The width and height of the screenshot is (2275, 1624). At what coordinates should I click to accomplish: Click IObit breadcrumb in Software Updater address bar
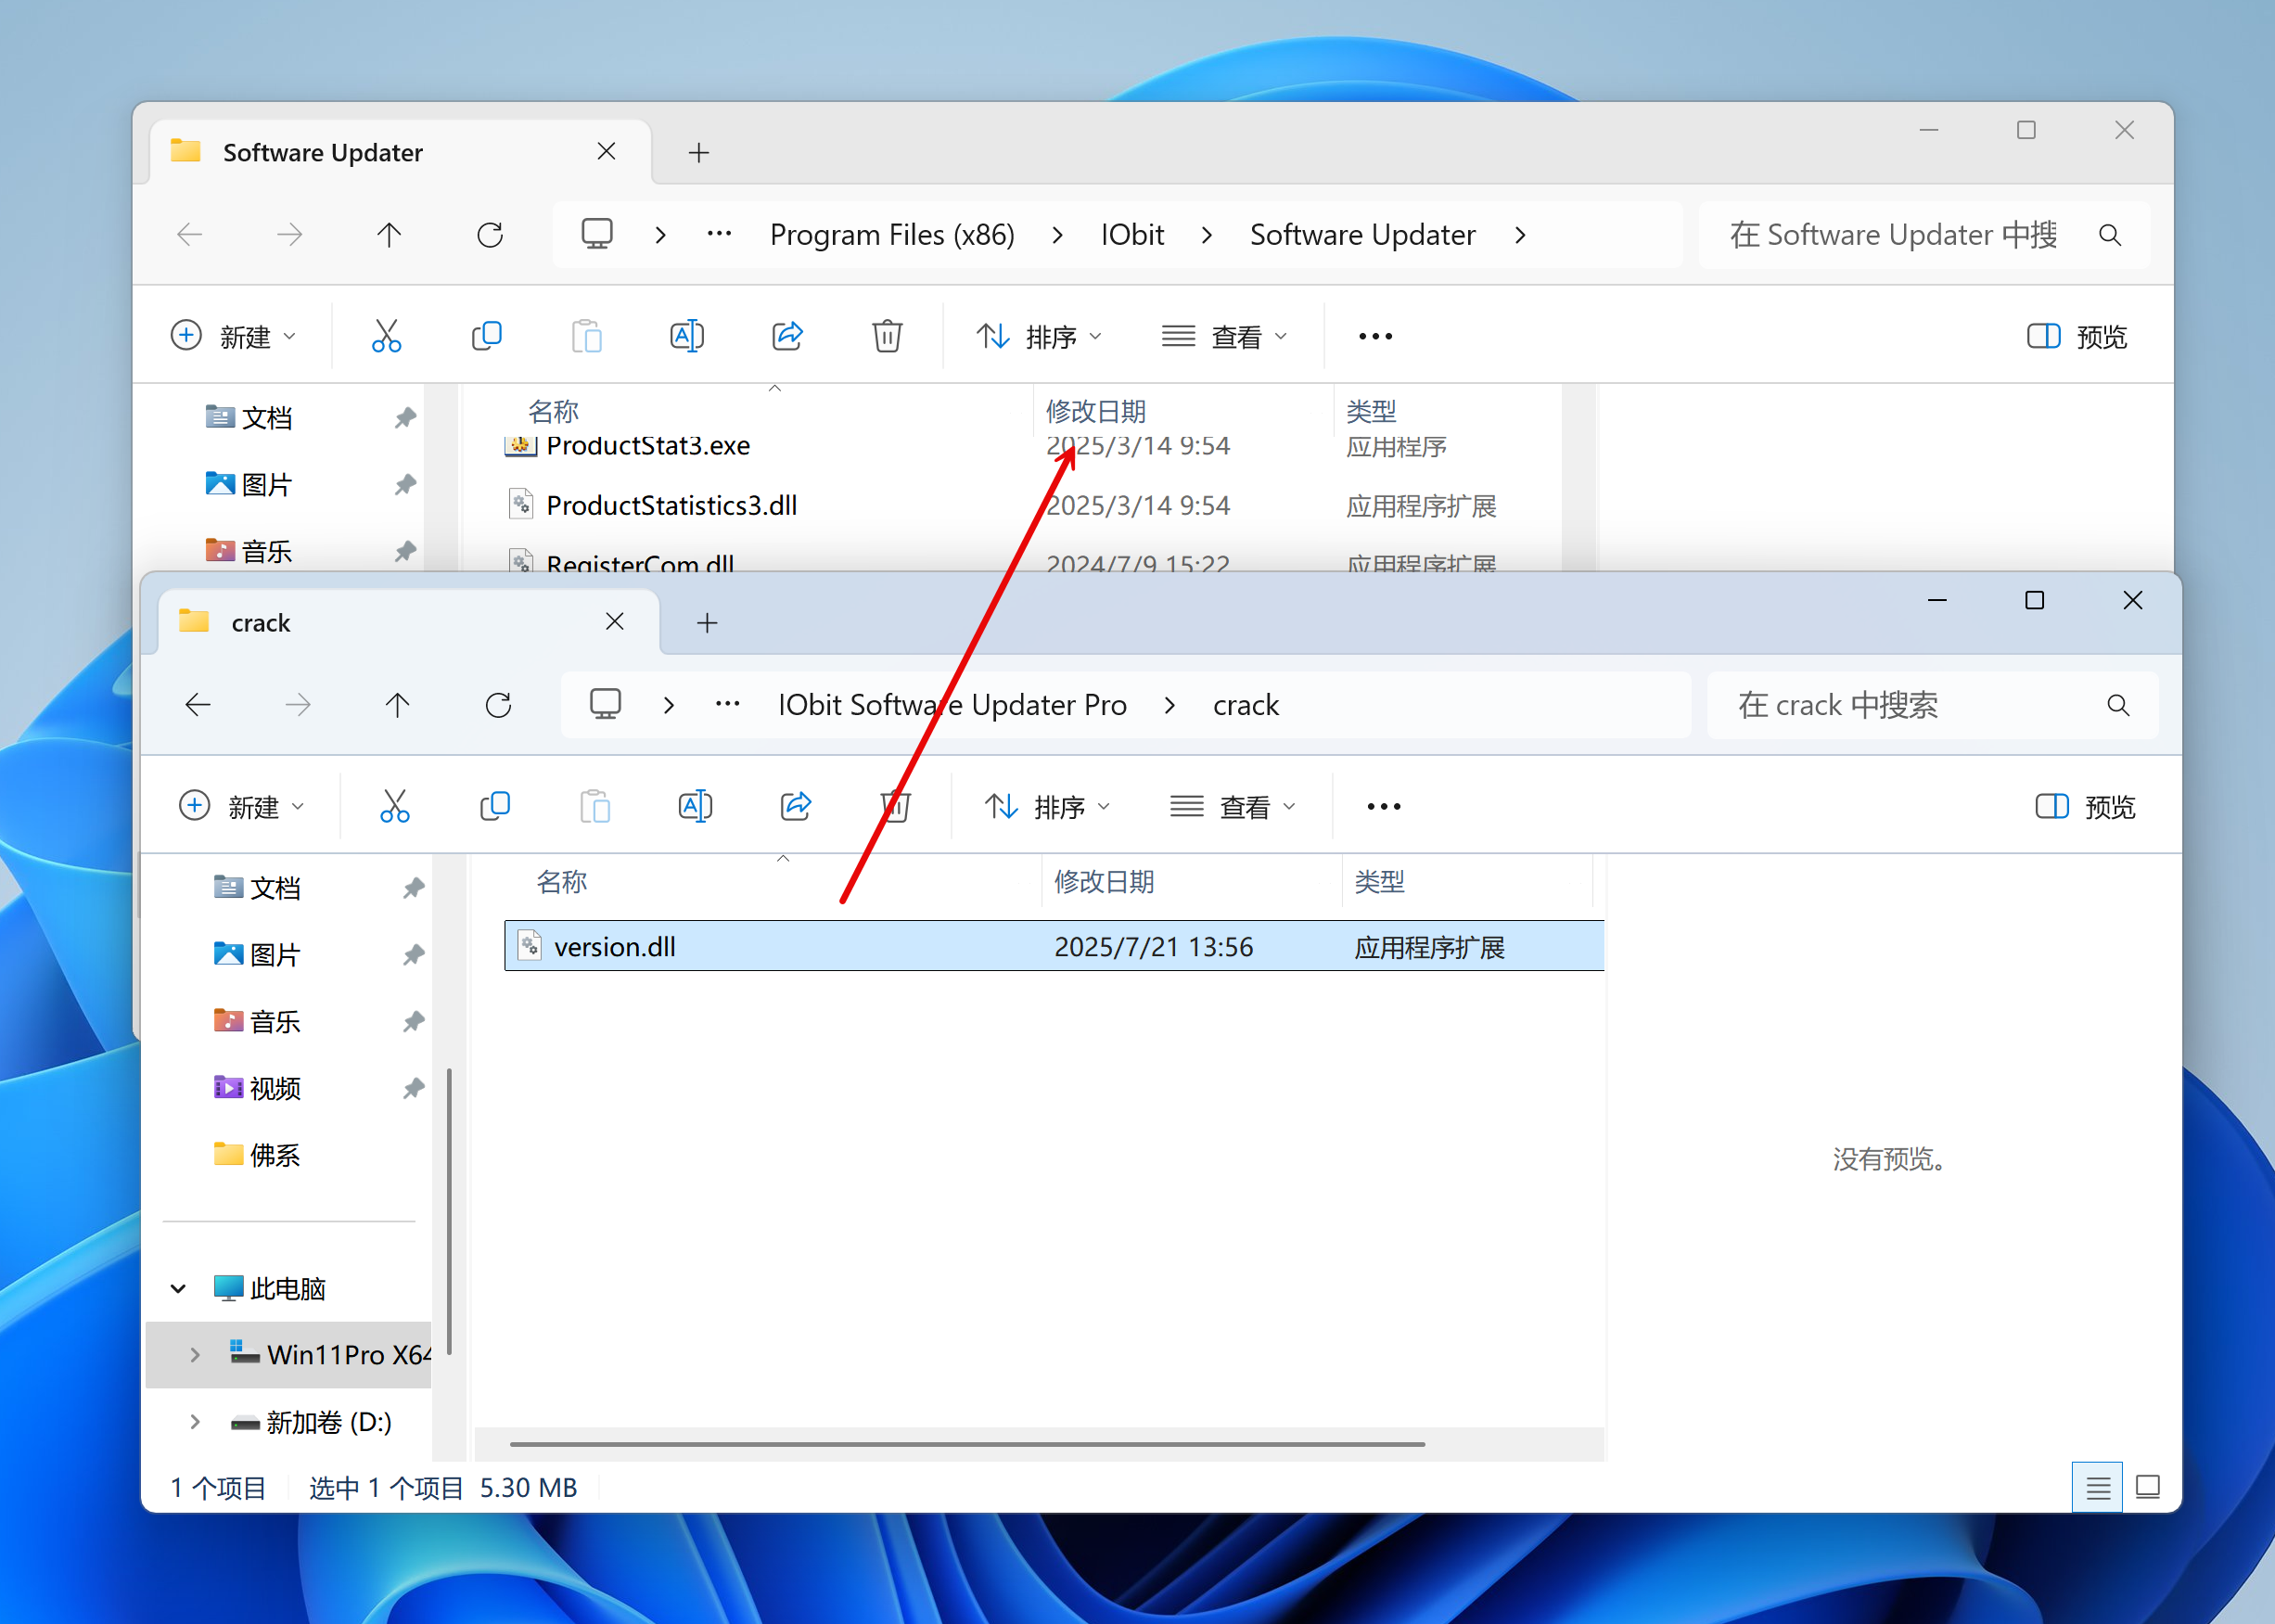(1132, 235)
